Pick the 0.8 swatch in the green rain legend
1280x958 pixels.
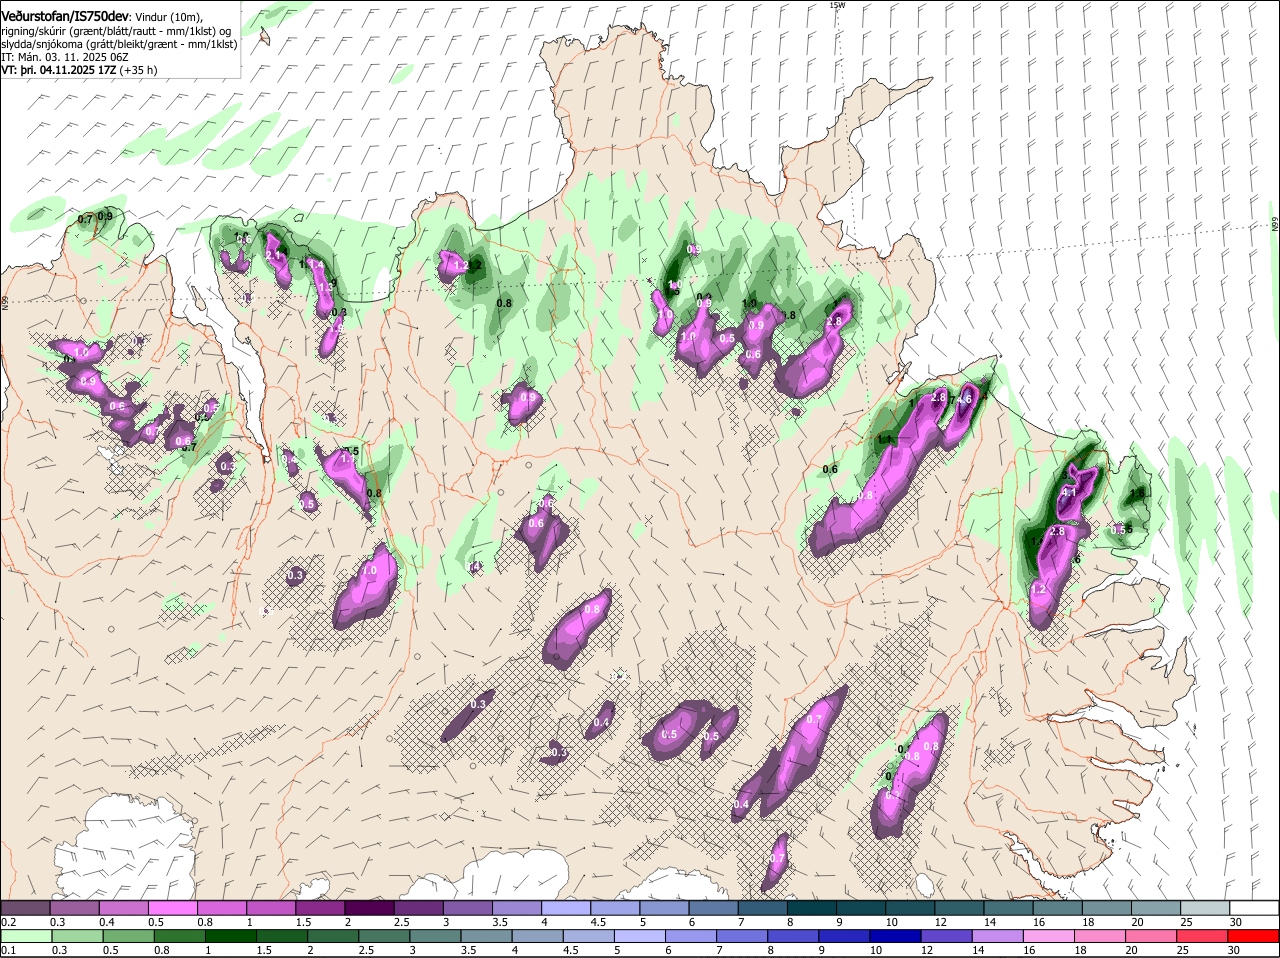tap(179, 935)
